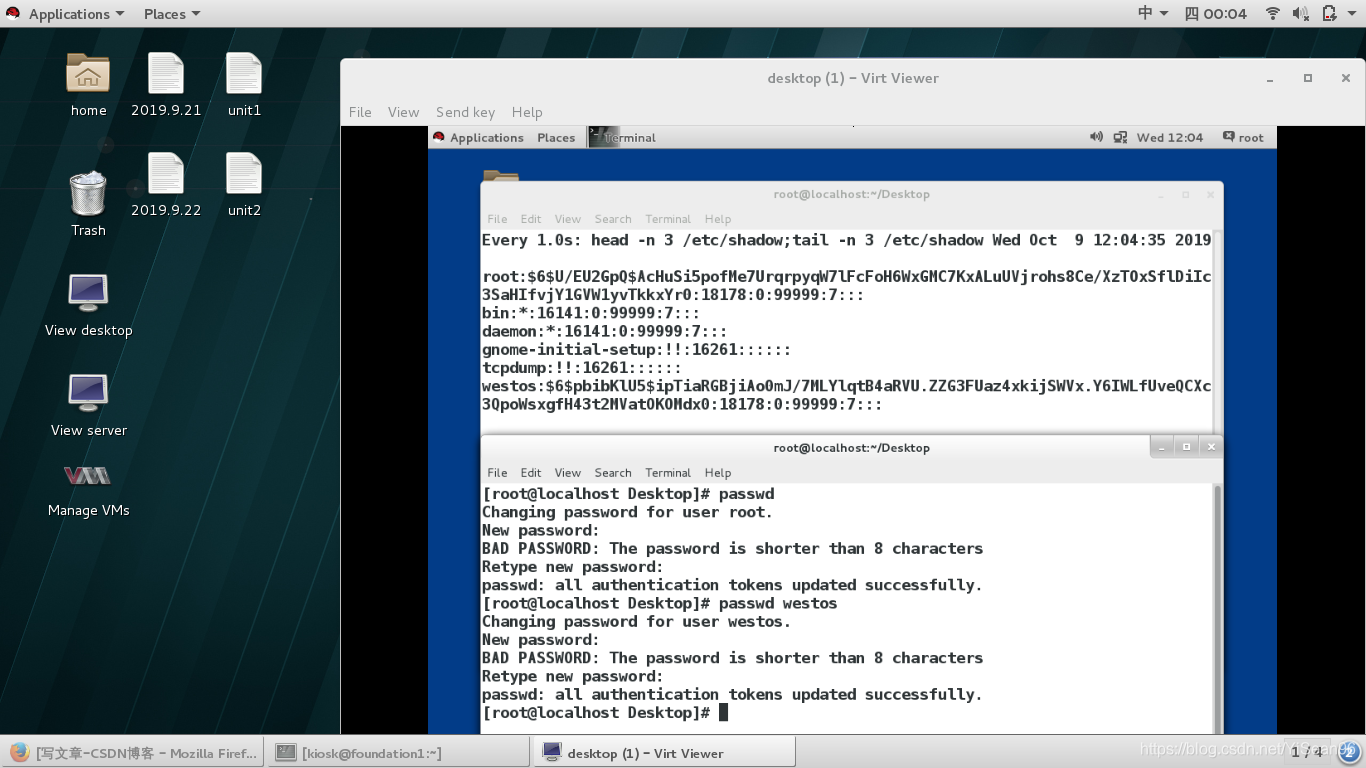Open the 2019.9.21 file icon
The height and width of the screenshot is (768, 1366).
click(x=166, y=75)
